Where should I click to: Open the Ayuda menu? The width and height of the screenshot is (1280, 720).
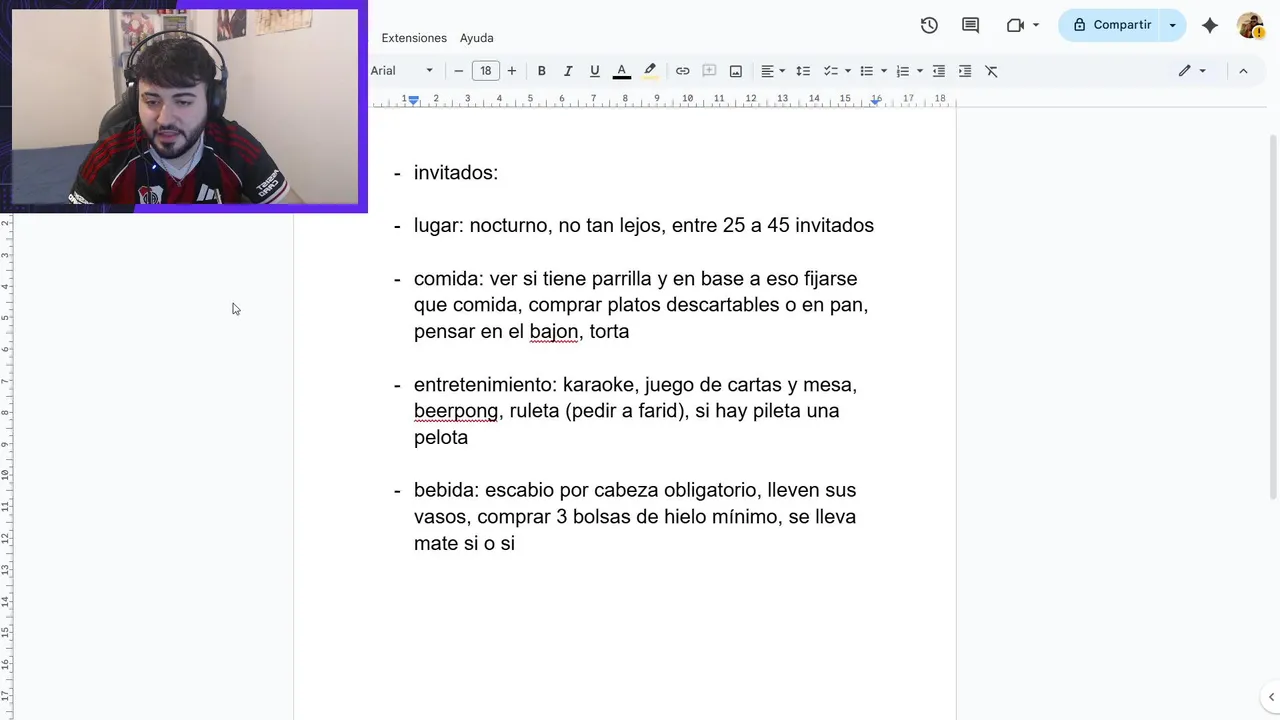click(x=477, y=38)
